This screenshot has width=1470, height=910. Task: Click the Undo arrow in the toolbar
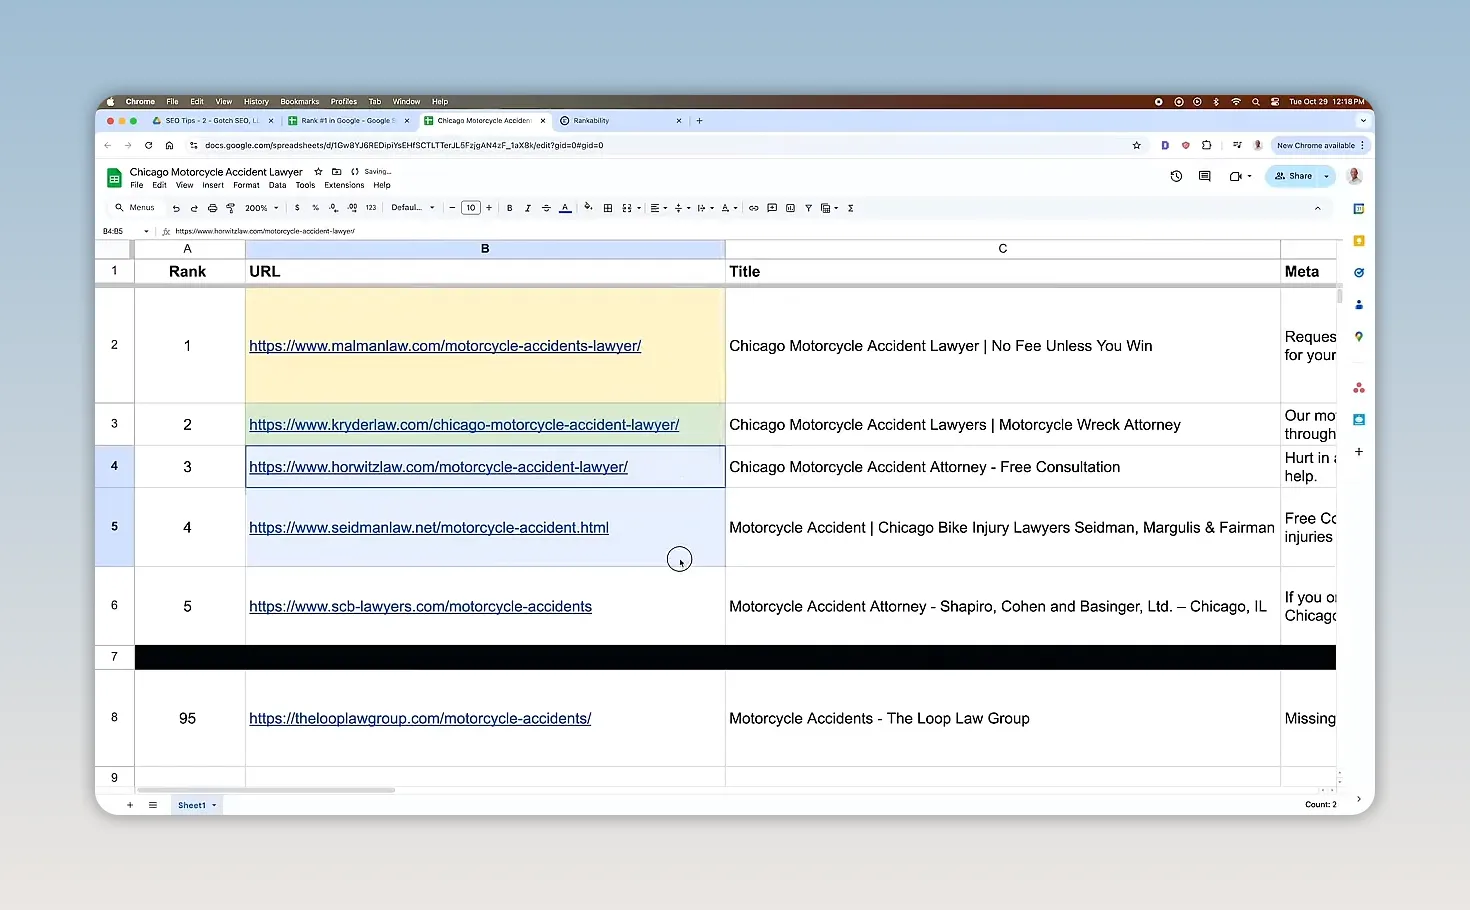pos(176,208)
